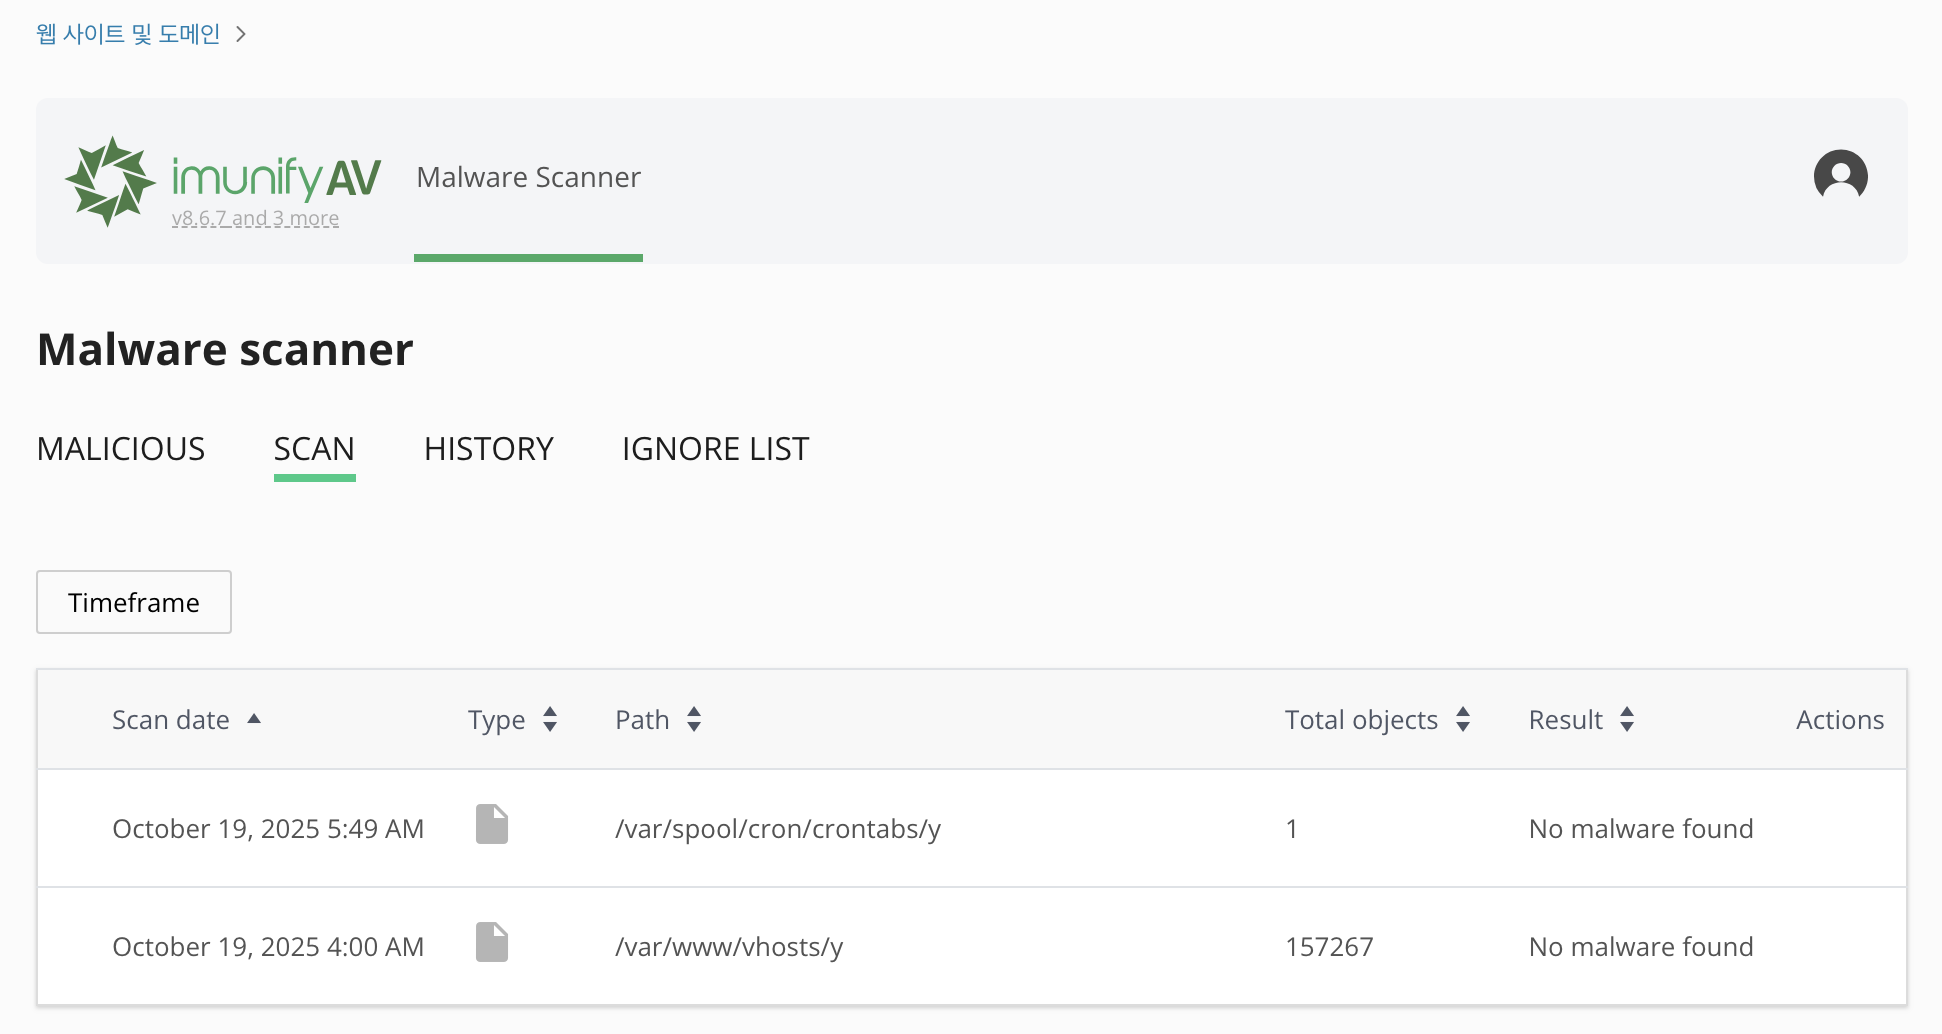Open the user profile avatar icon

pos(1840,177)
